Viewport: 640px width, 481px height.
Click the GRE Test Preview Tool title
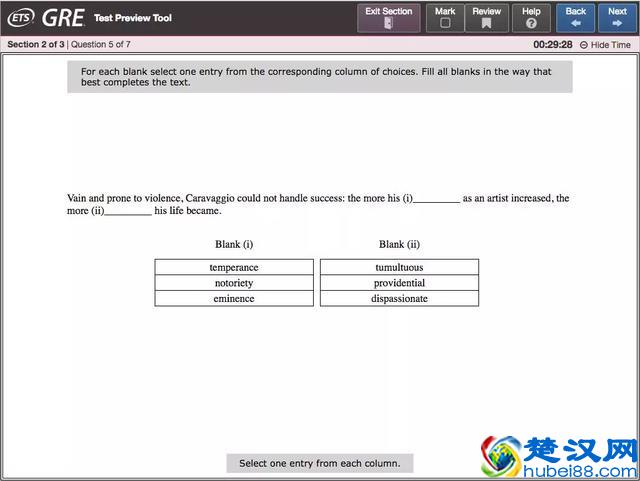(107, 18)
